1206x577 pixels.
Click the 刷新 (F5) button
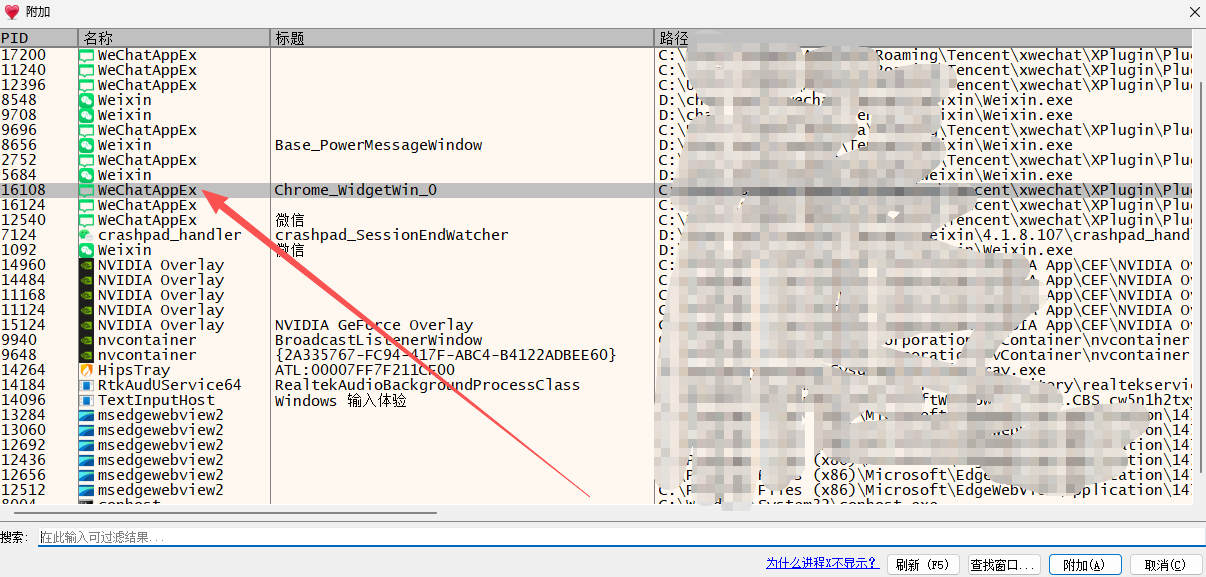click(x=923, y=565)
